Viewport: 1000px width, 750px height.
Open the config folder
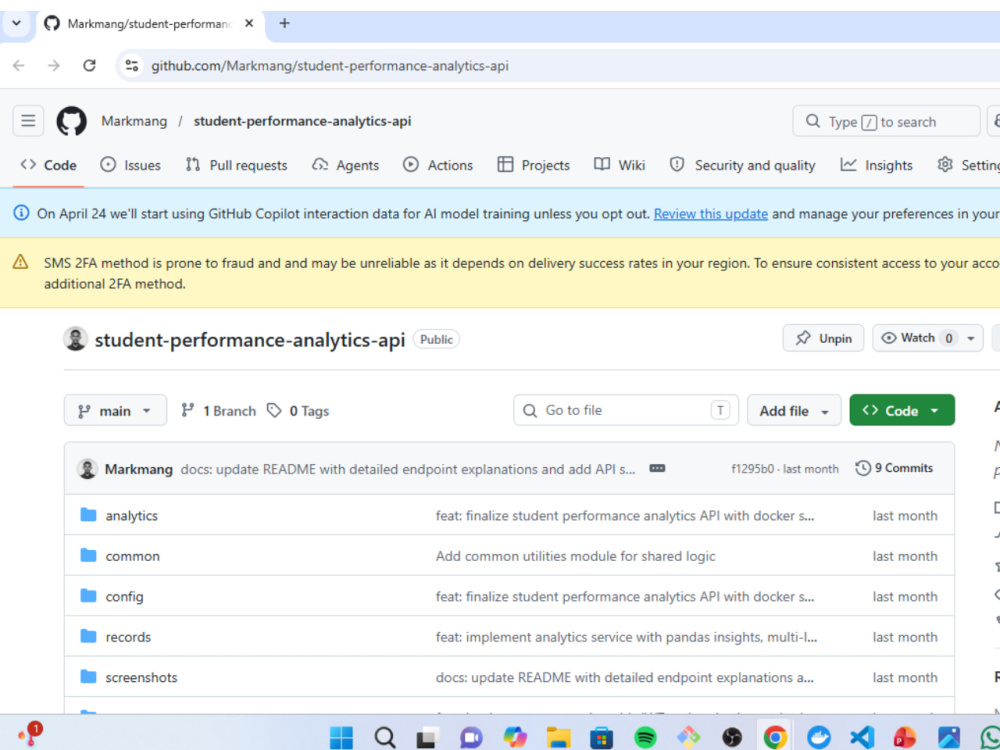point(124,596)
